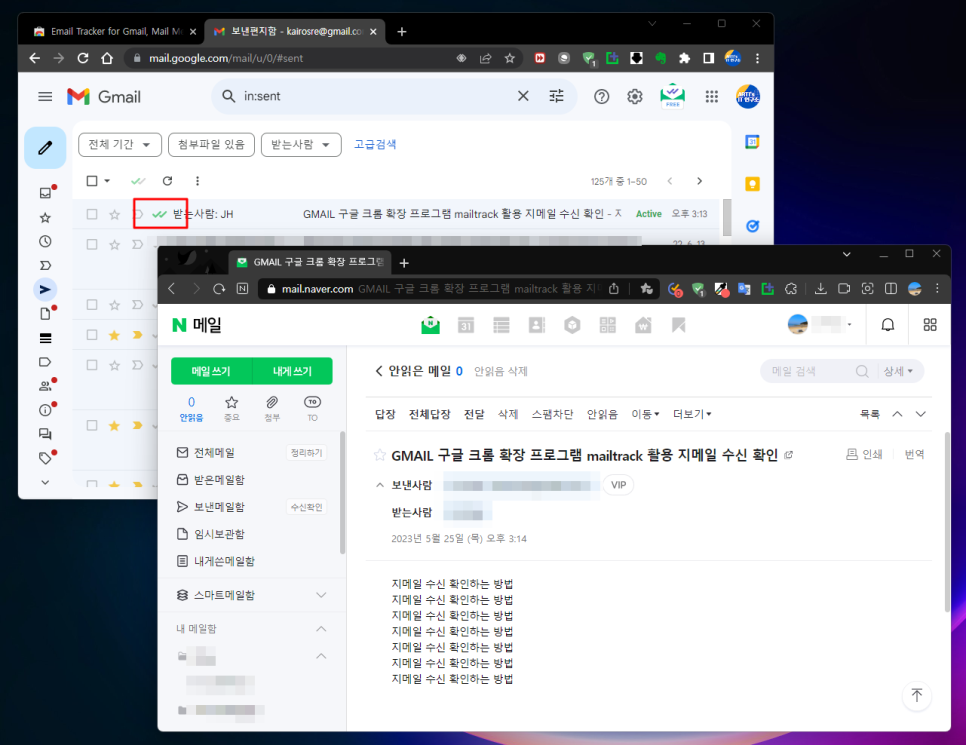Open Google Calendar side panel in Gmail
The width and height of the screenshot is (966, 745).
tap(752, 142)
